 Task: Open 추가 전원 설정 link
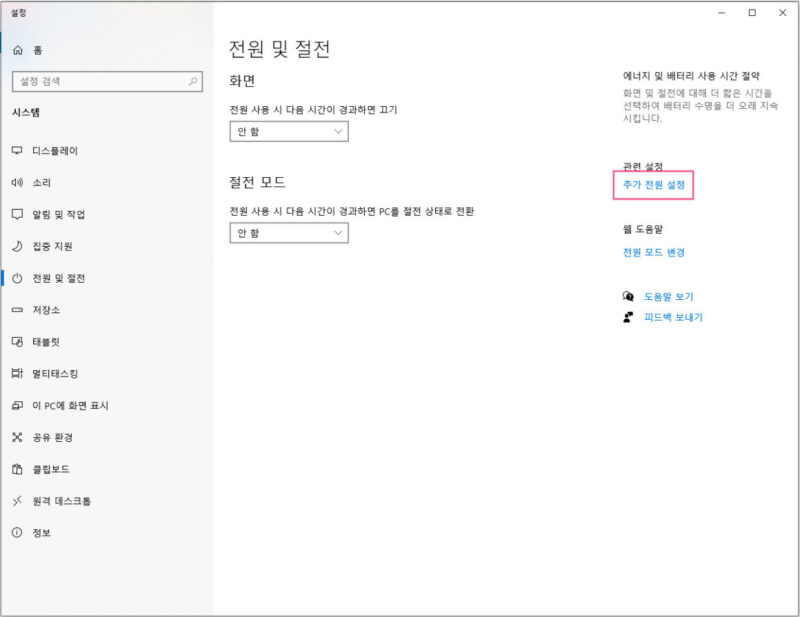pos(653,185)
